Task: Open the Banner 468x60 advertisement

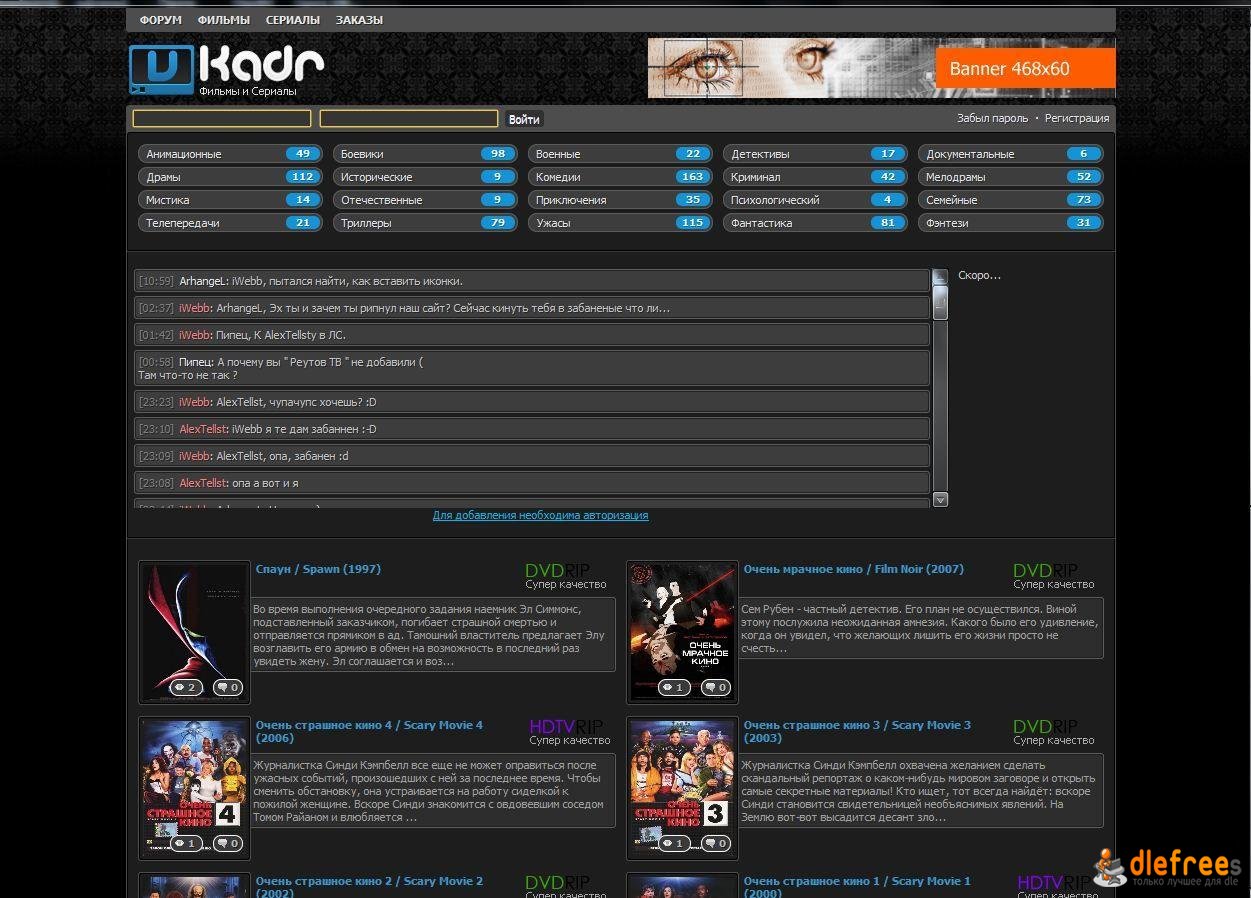Action: tap(881, 68)
